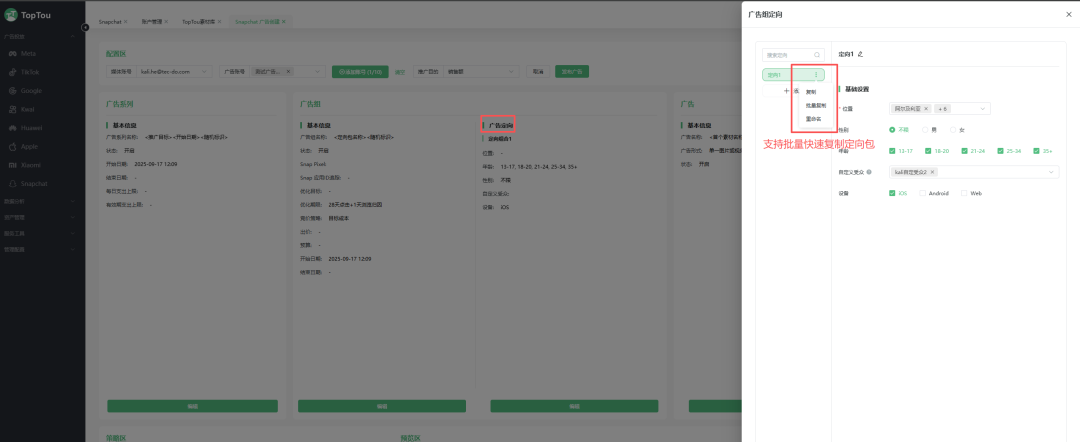Image resolution: width=1080 pixels, height=442 pixels.
Task: Click the rename pencil beside 定向1 title
Action: tap(860, 54)
